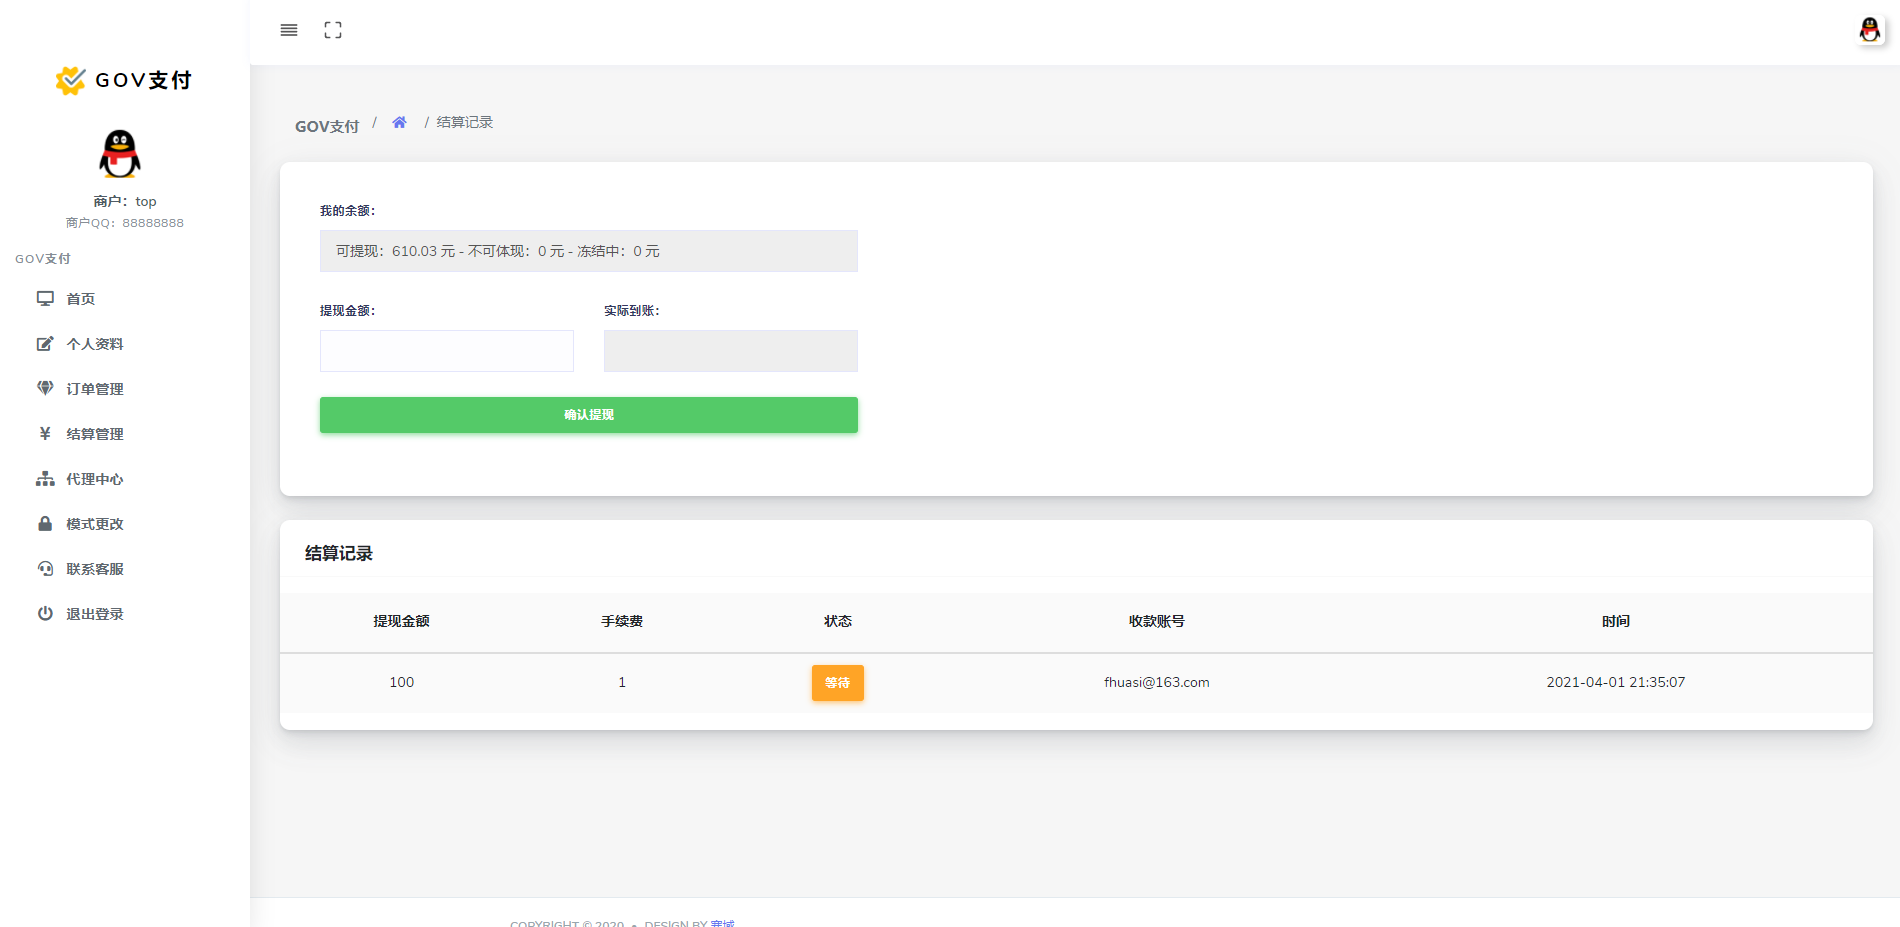1900x927 pixels.
Task: Click the GOV支付 logo in sidebar
Action: (x=124, y=80)
